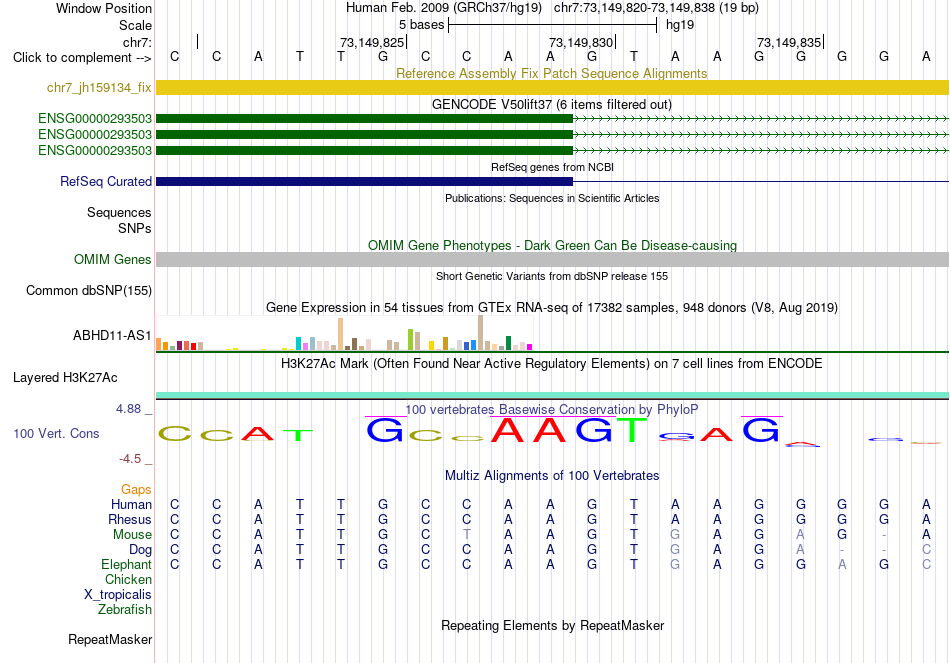The width and height of the screenshot is (950, 663).
Task: Select the chr7:73,149,820-73,149,838 (19 bp) position text
Action: 656,8
